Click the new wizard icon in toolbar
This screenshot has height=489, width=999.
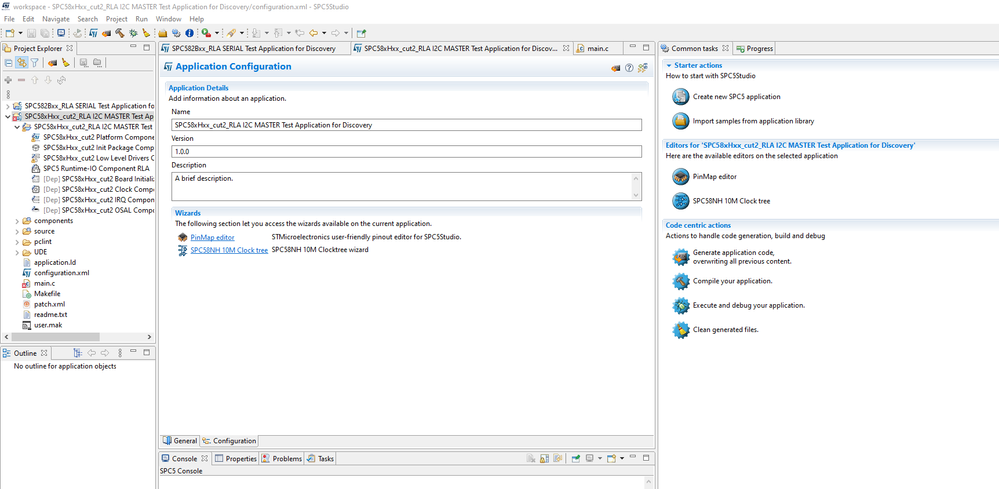[10, 33]
